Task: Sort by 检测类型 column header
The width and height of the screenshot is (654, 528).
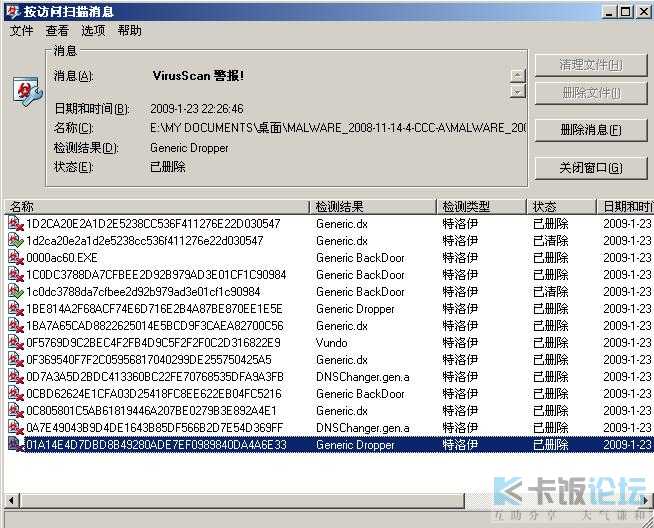Action: tap(481, 207)
